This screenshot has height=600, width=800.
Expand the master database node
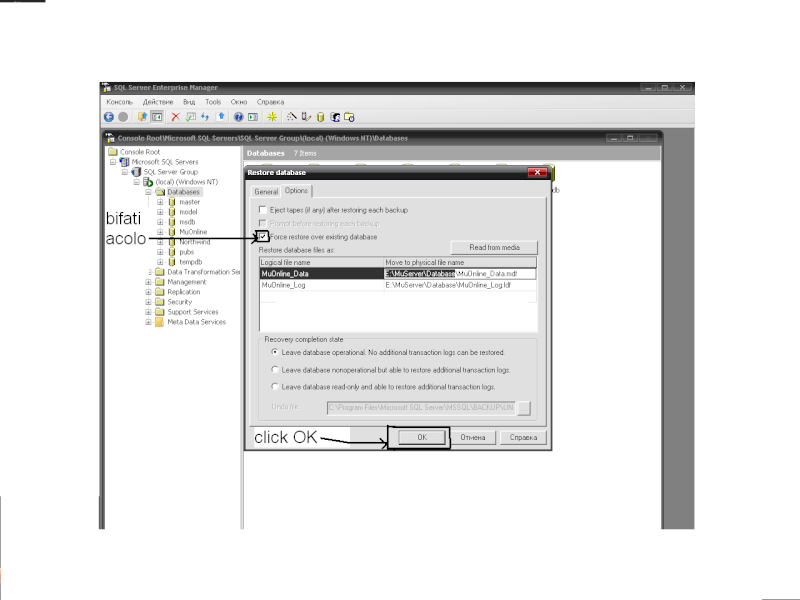(x=160, y=202)
